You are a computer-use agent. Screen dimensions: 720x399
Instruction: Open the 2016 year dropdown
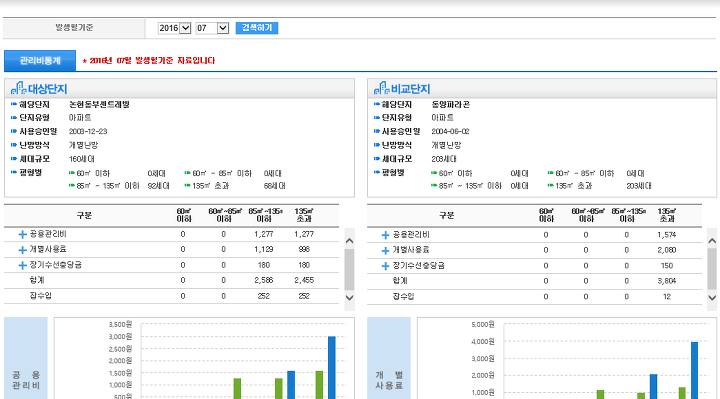tap(174, 28)
